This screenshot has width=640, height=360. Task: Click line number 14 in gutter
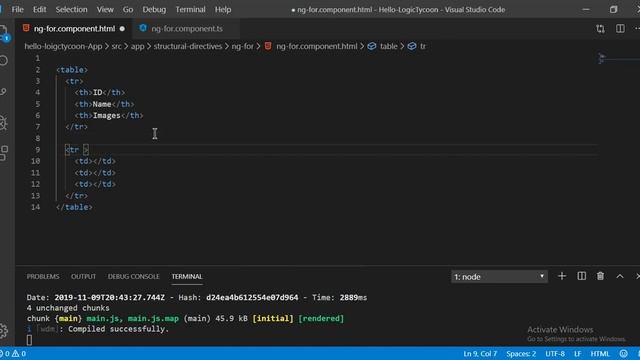36,207
